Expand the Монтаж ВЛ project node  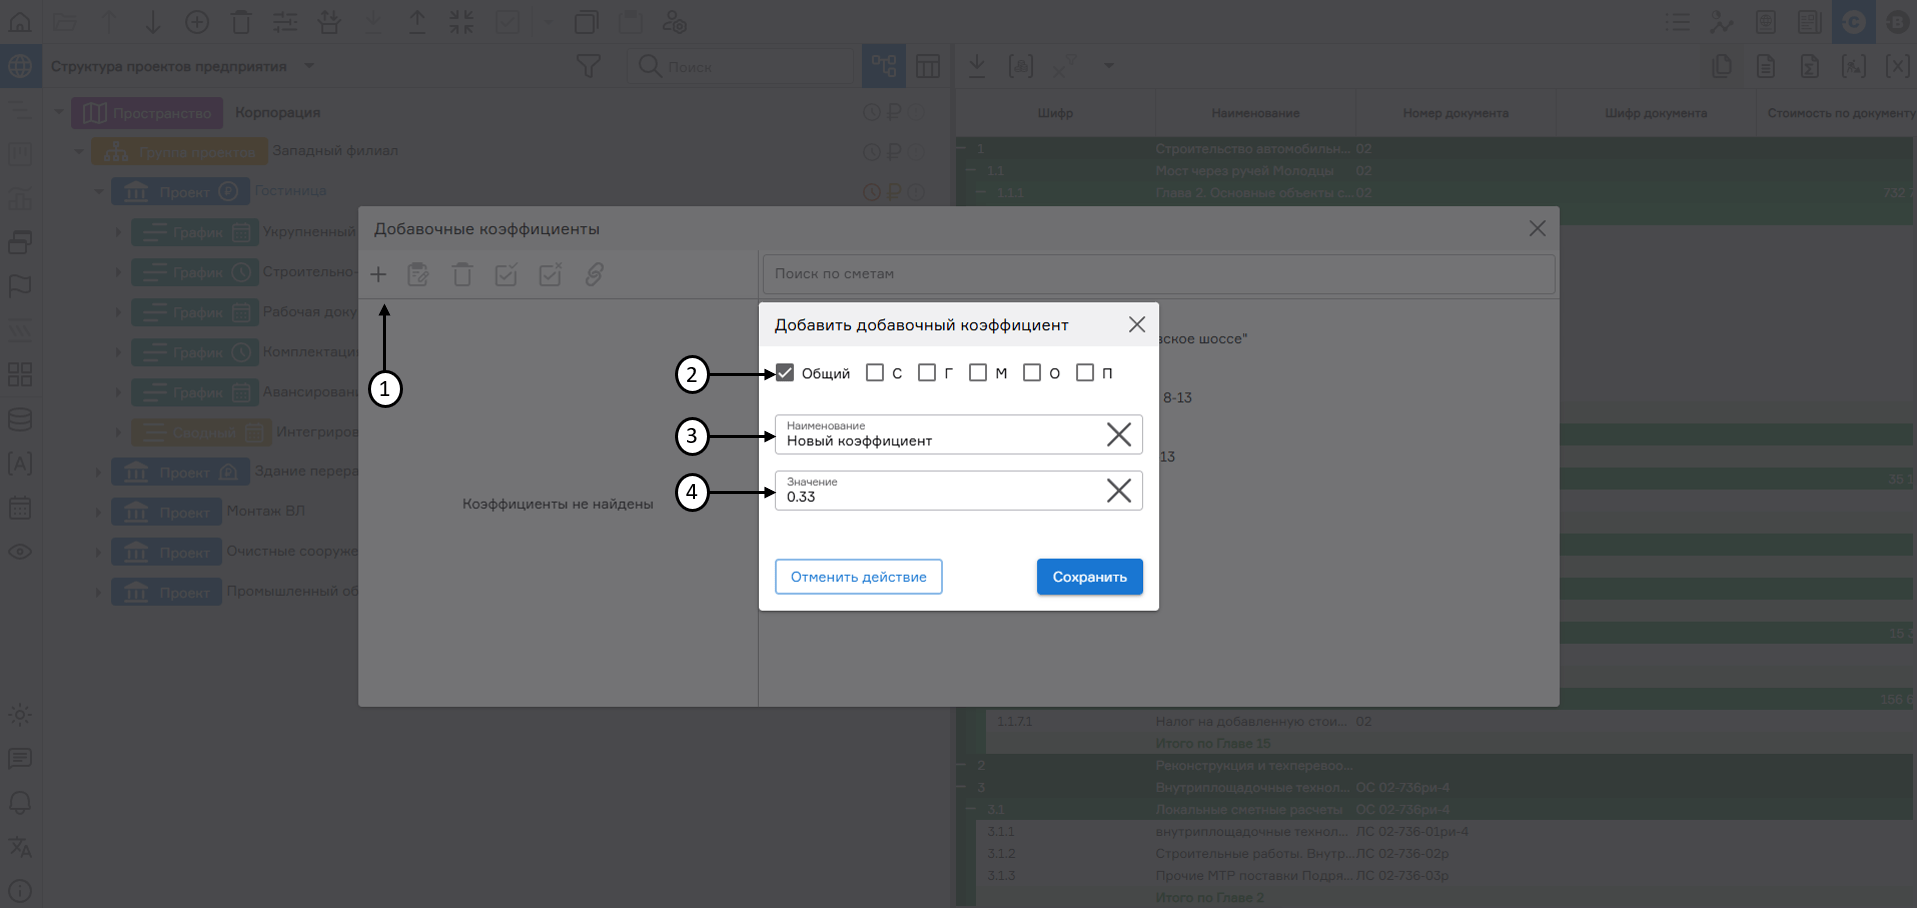(96, 511)
